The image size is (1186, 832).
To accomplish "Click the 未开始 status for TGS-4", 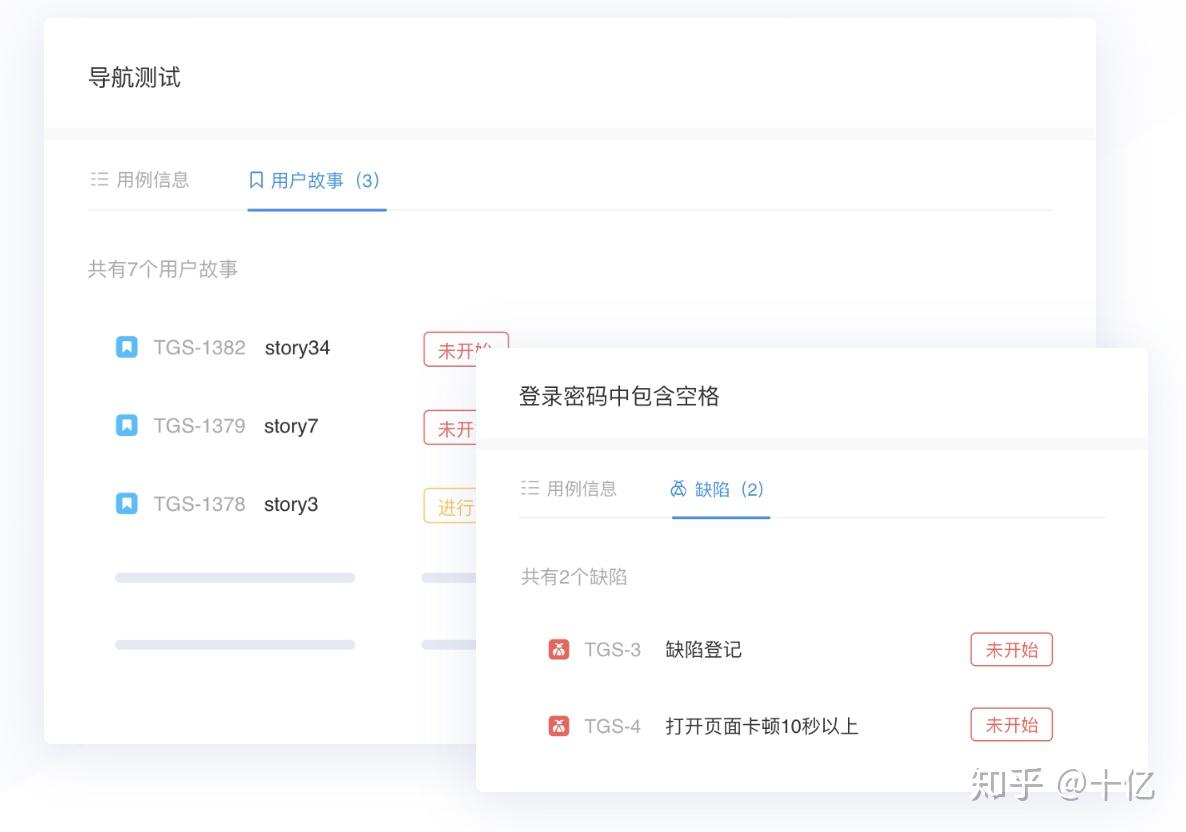I will [x=1011, y=725].
